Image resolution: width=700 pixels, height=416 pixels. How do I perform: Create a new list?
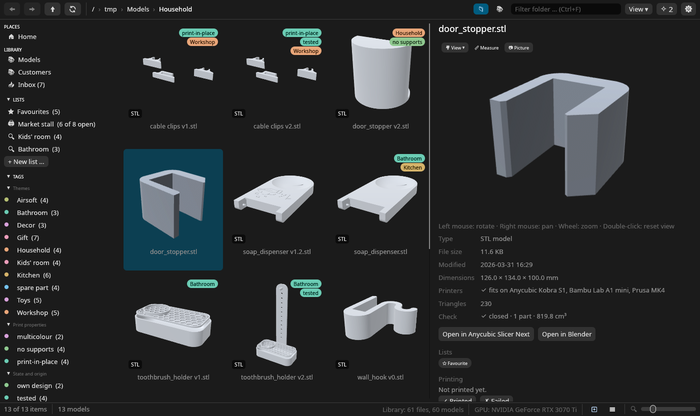tap(26, 162)
